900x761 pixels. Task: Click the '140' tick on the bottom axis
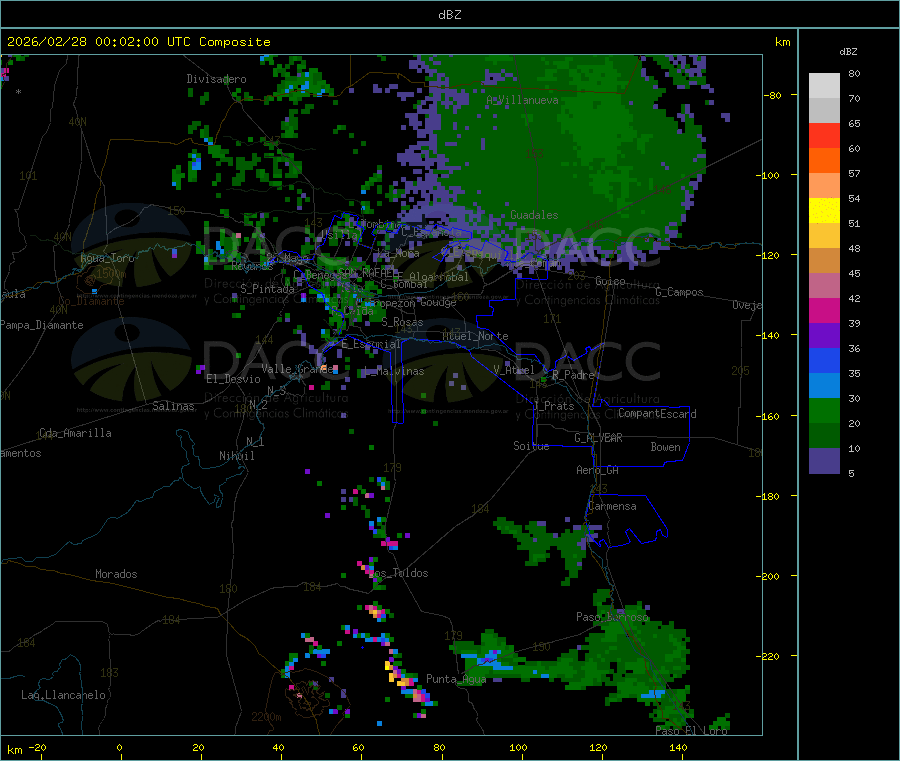click(x=678, y=747)
